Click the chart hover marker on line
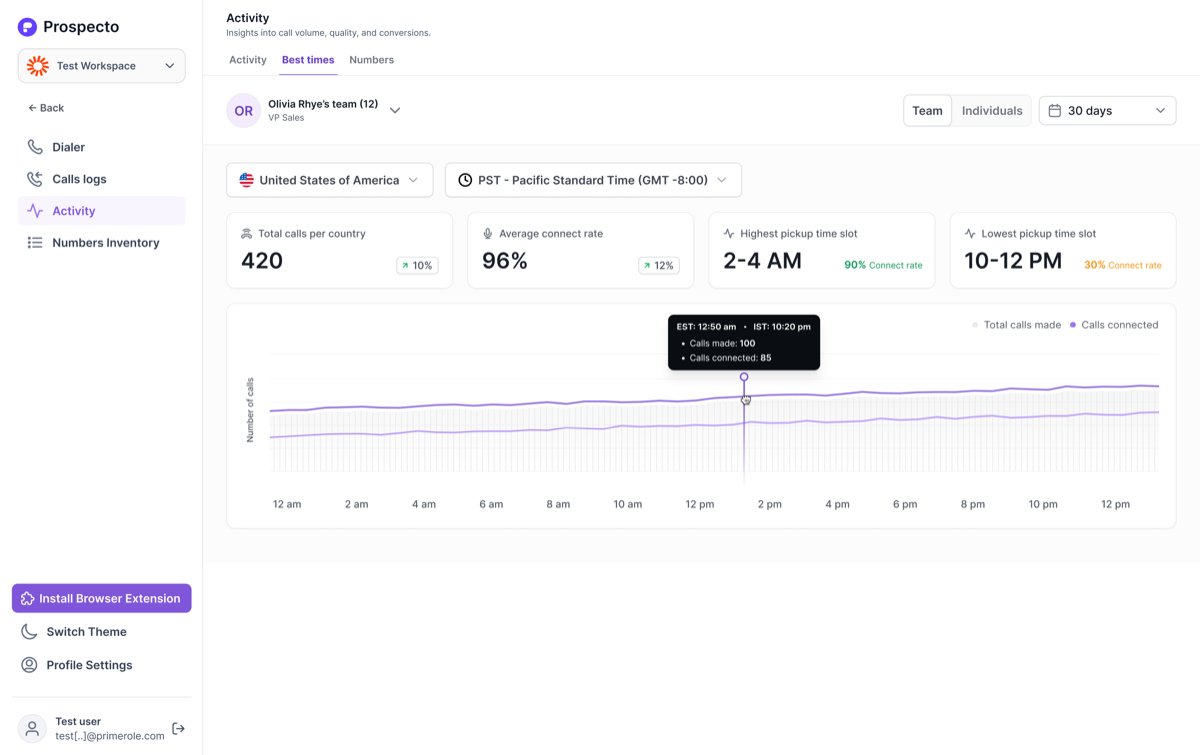The height and width of the screenshot is (755, 1200). [744, 377]
